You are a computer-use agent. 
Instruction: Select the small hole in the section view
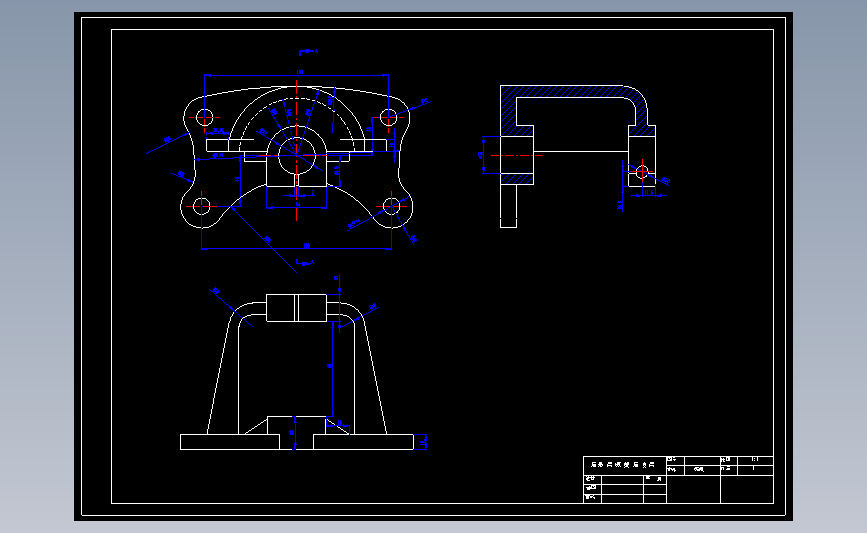(x=642, y=171)
